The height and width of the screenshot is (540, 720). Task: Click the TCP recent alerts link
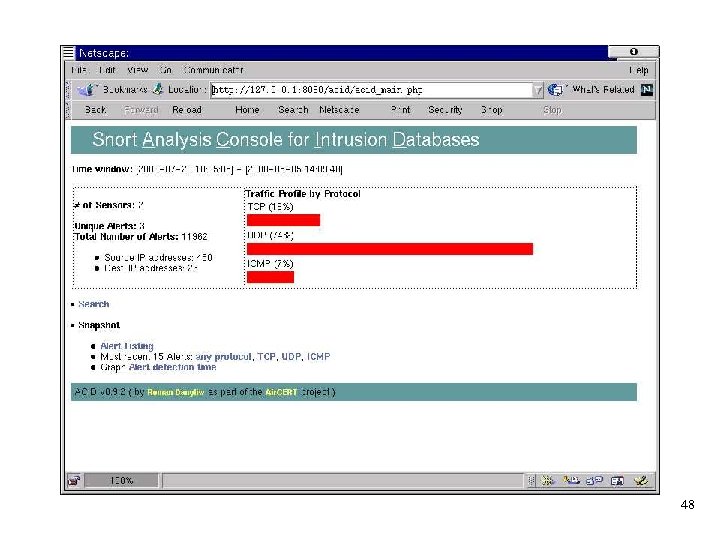coord(266,357)
